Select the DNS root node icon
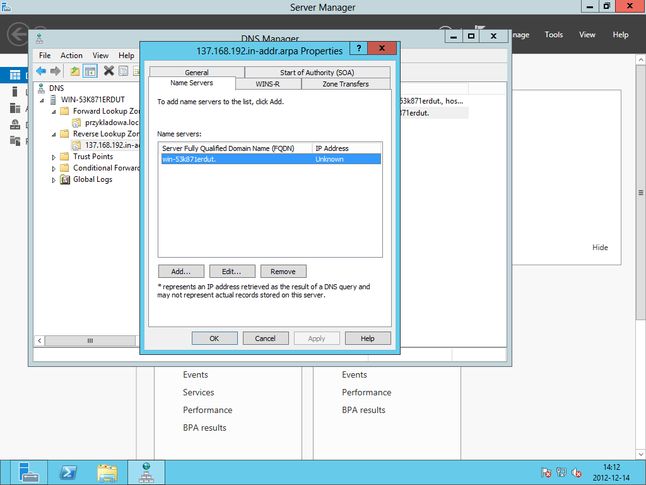Image resolution: width=646 pixels, height=485 pixels. pos(41,88)
